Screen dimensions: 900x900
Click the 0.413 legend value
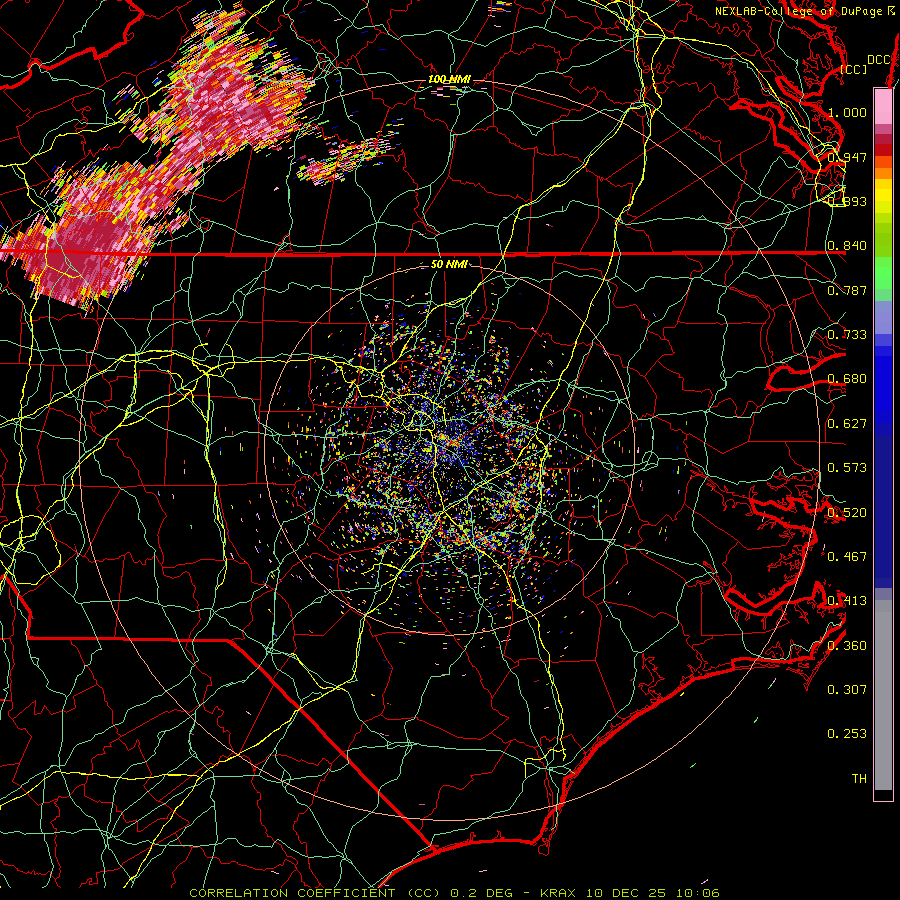[x=847, y=601]
